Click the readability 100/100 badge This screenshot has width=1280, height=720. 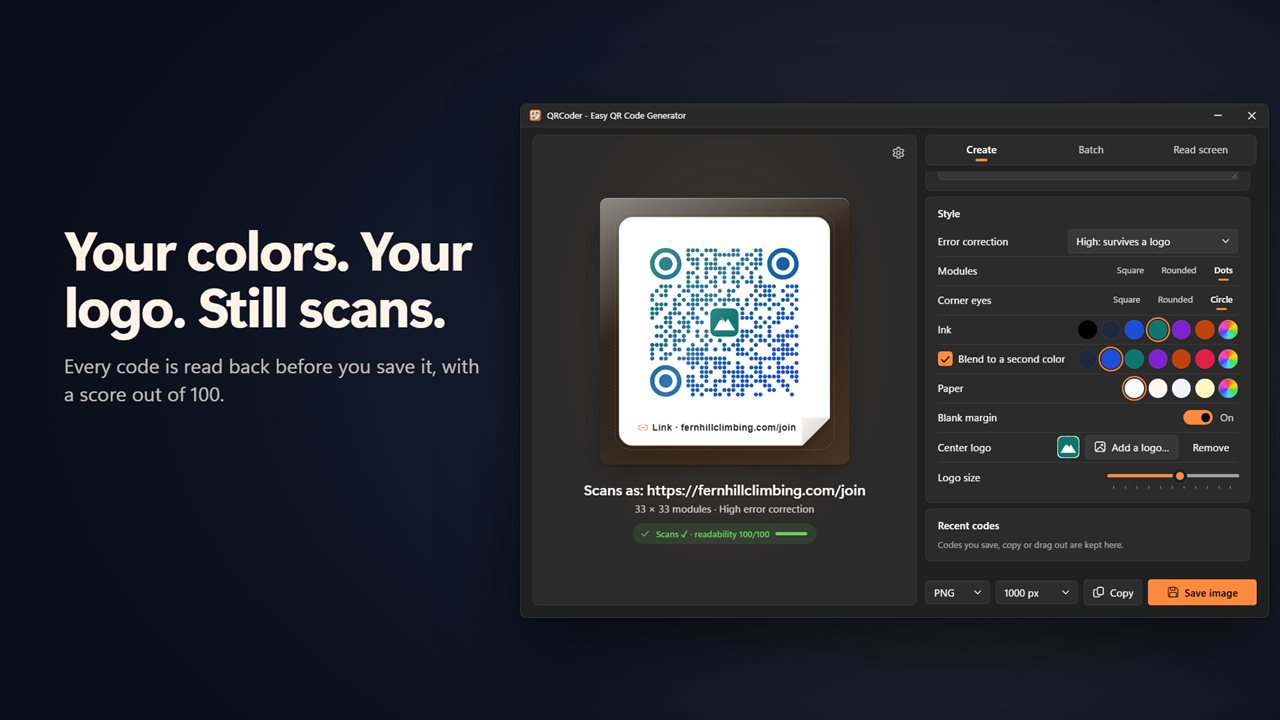point(724,534)
